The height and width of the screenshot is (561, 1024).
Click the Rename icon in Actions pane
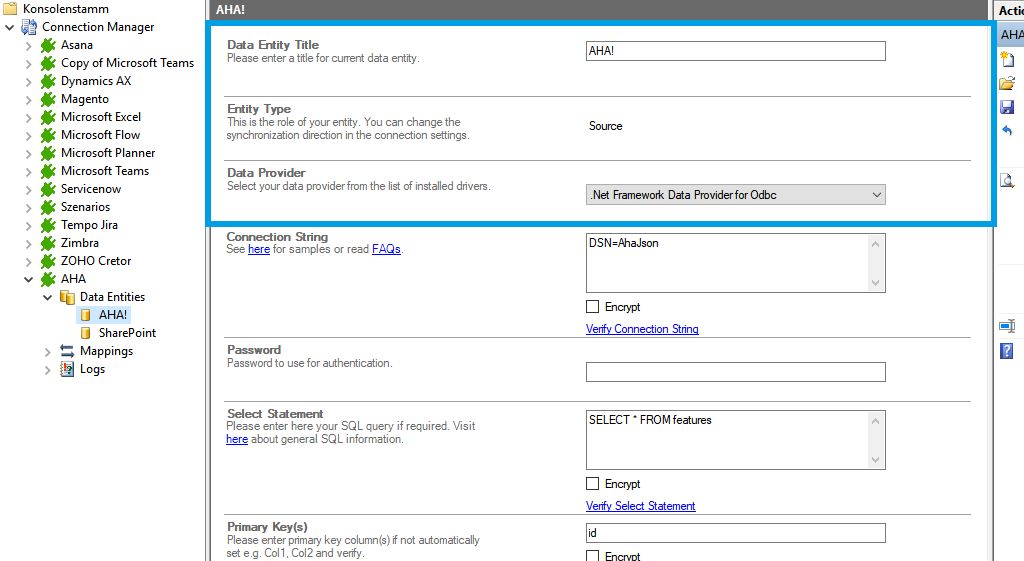pos(1007,326)
